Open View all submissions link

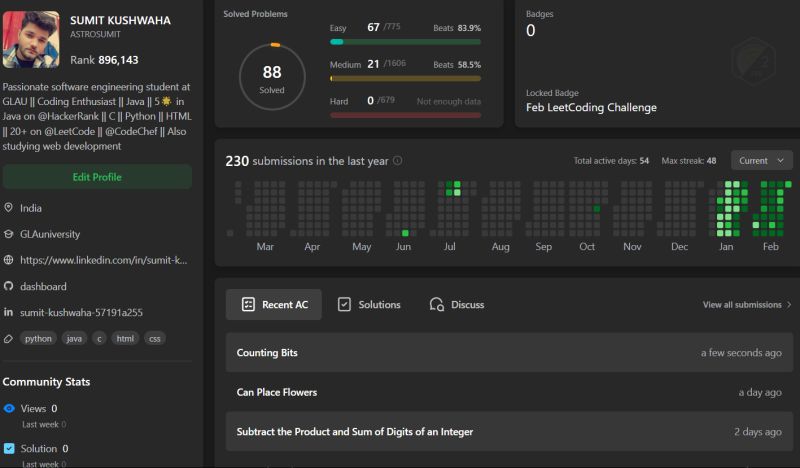[x=747, y=305]
